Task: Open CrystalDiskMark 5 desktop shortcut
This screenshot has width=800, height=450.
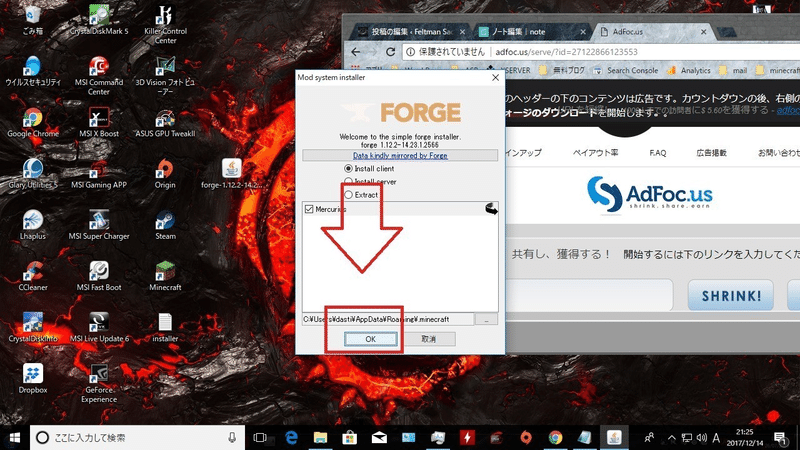Action: [99, 19]
